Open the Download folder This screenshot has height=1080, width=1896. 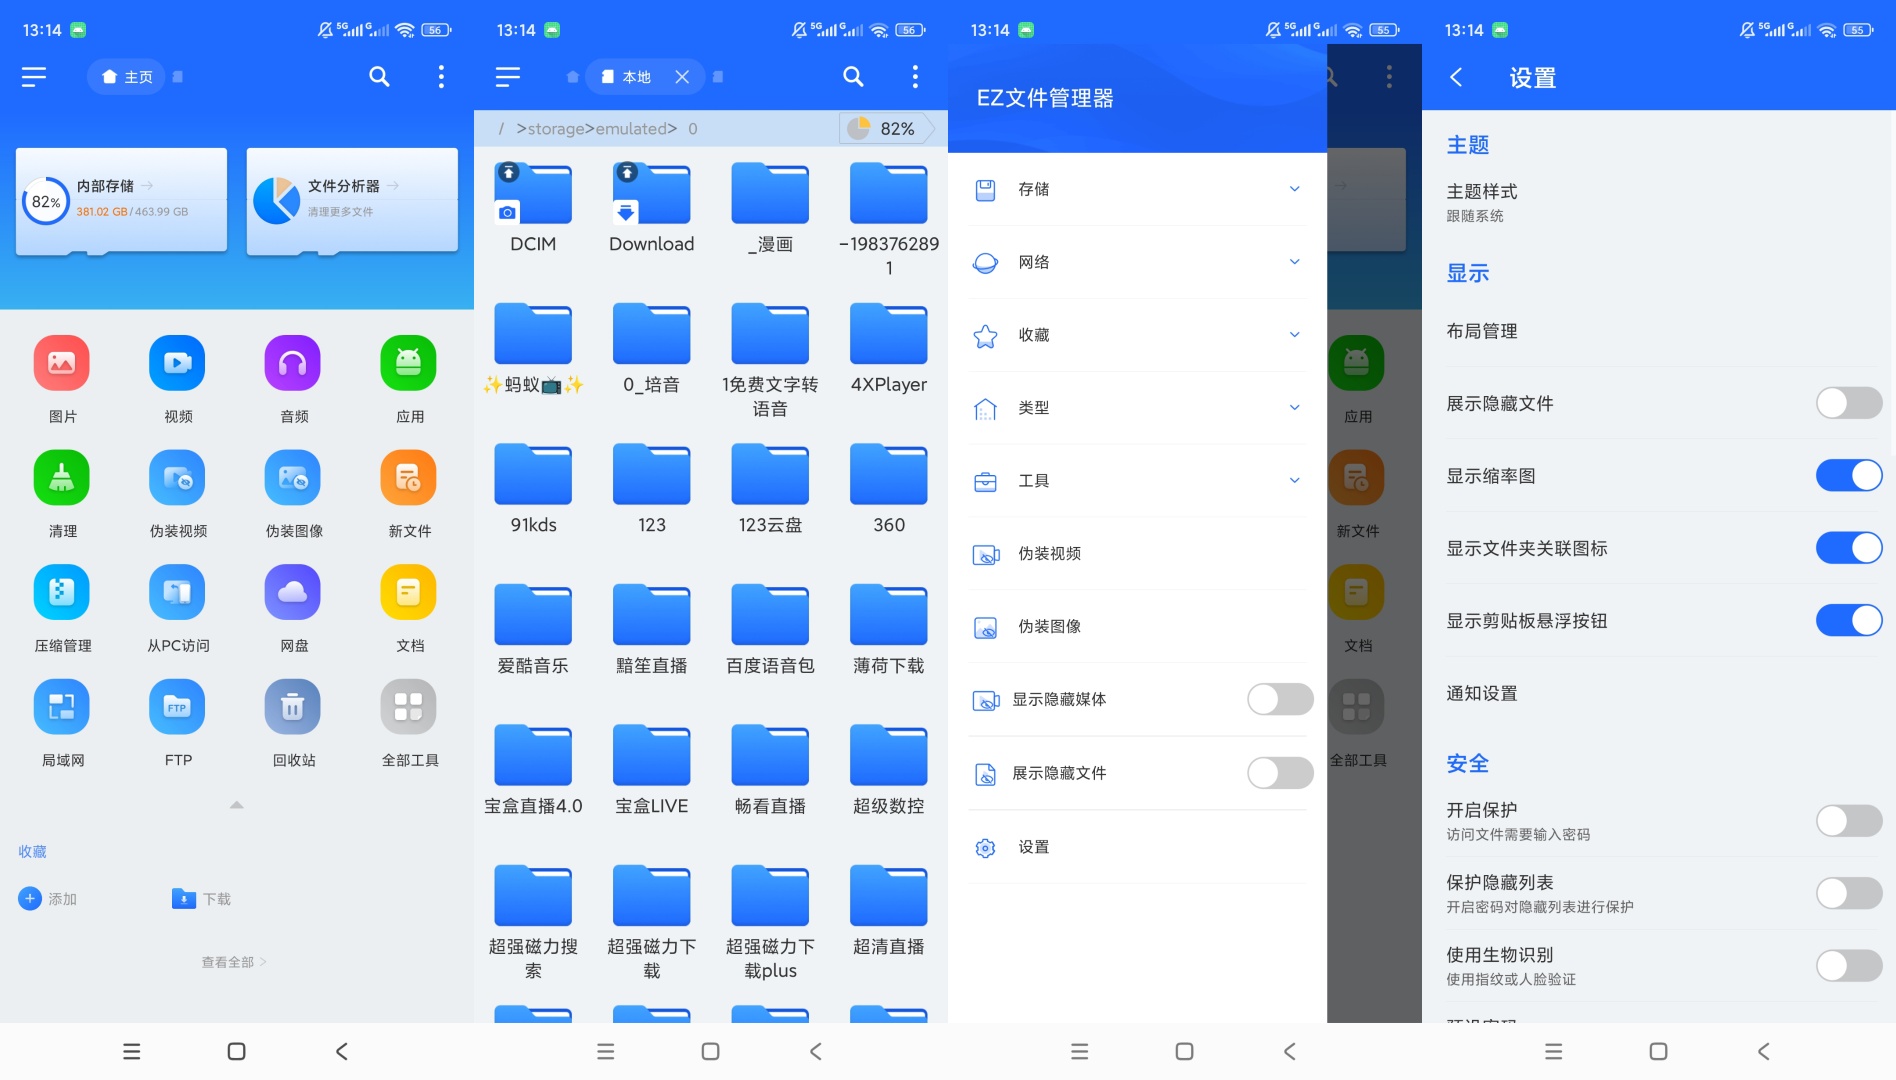tap(651, 208)
